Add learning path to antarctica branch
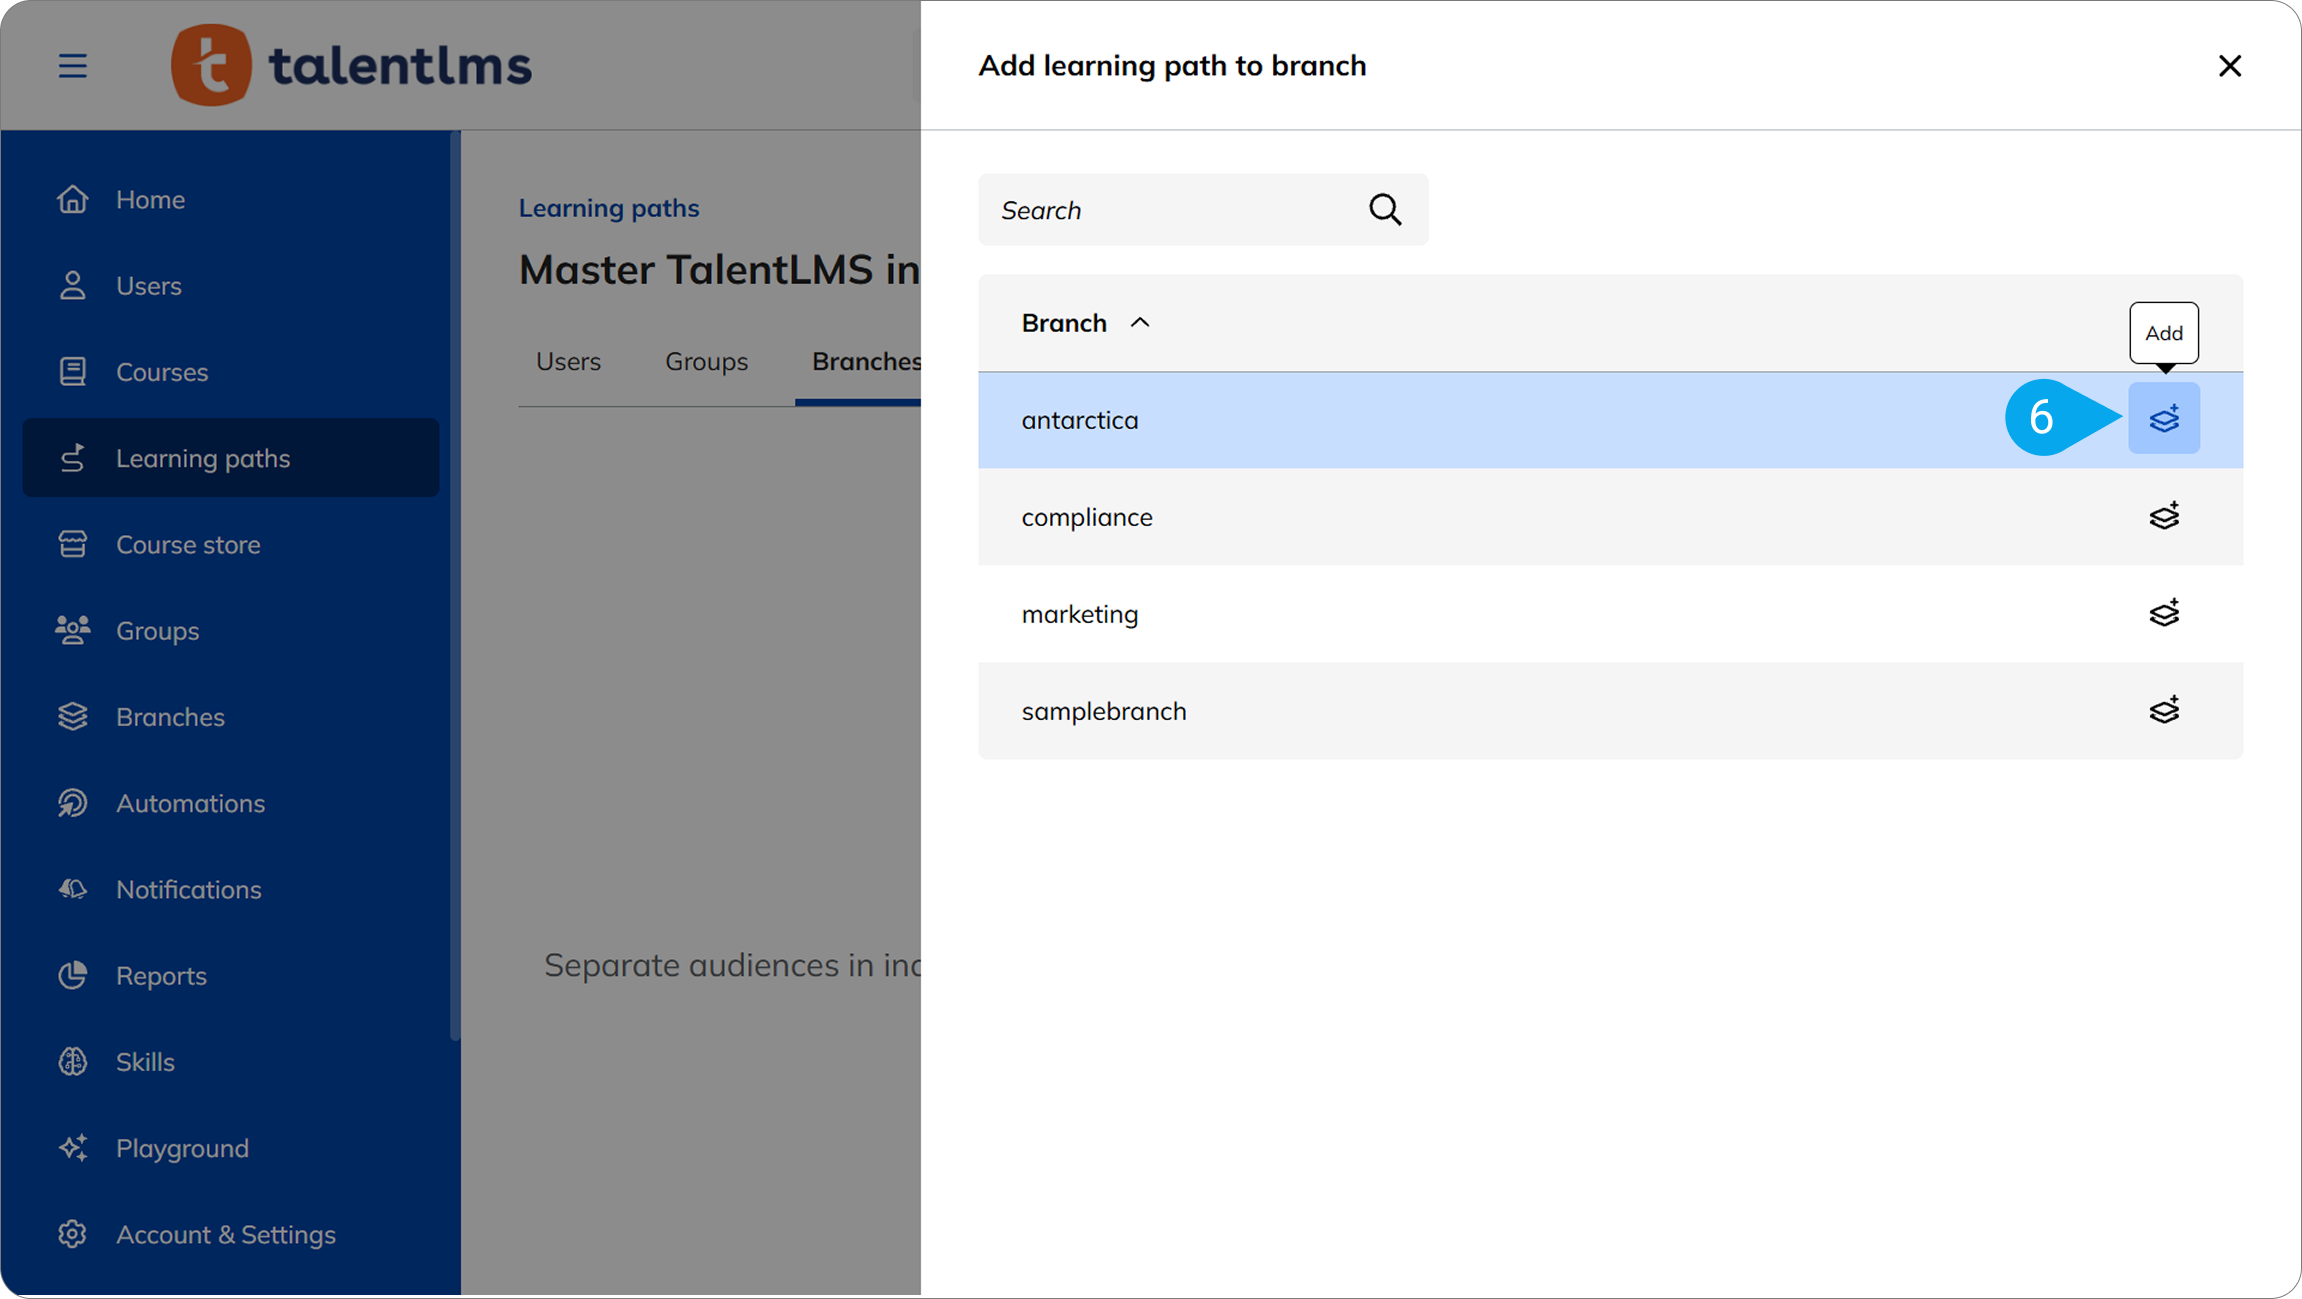This screenshot has width=2302, height=1299. [x=2164, y=419]
